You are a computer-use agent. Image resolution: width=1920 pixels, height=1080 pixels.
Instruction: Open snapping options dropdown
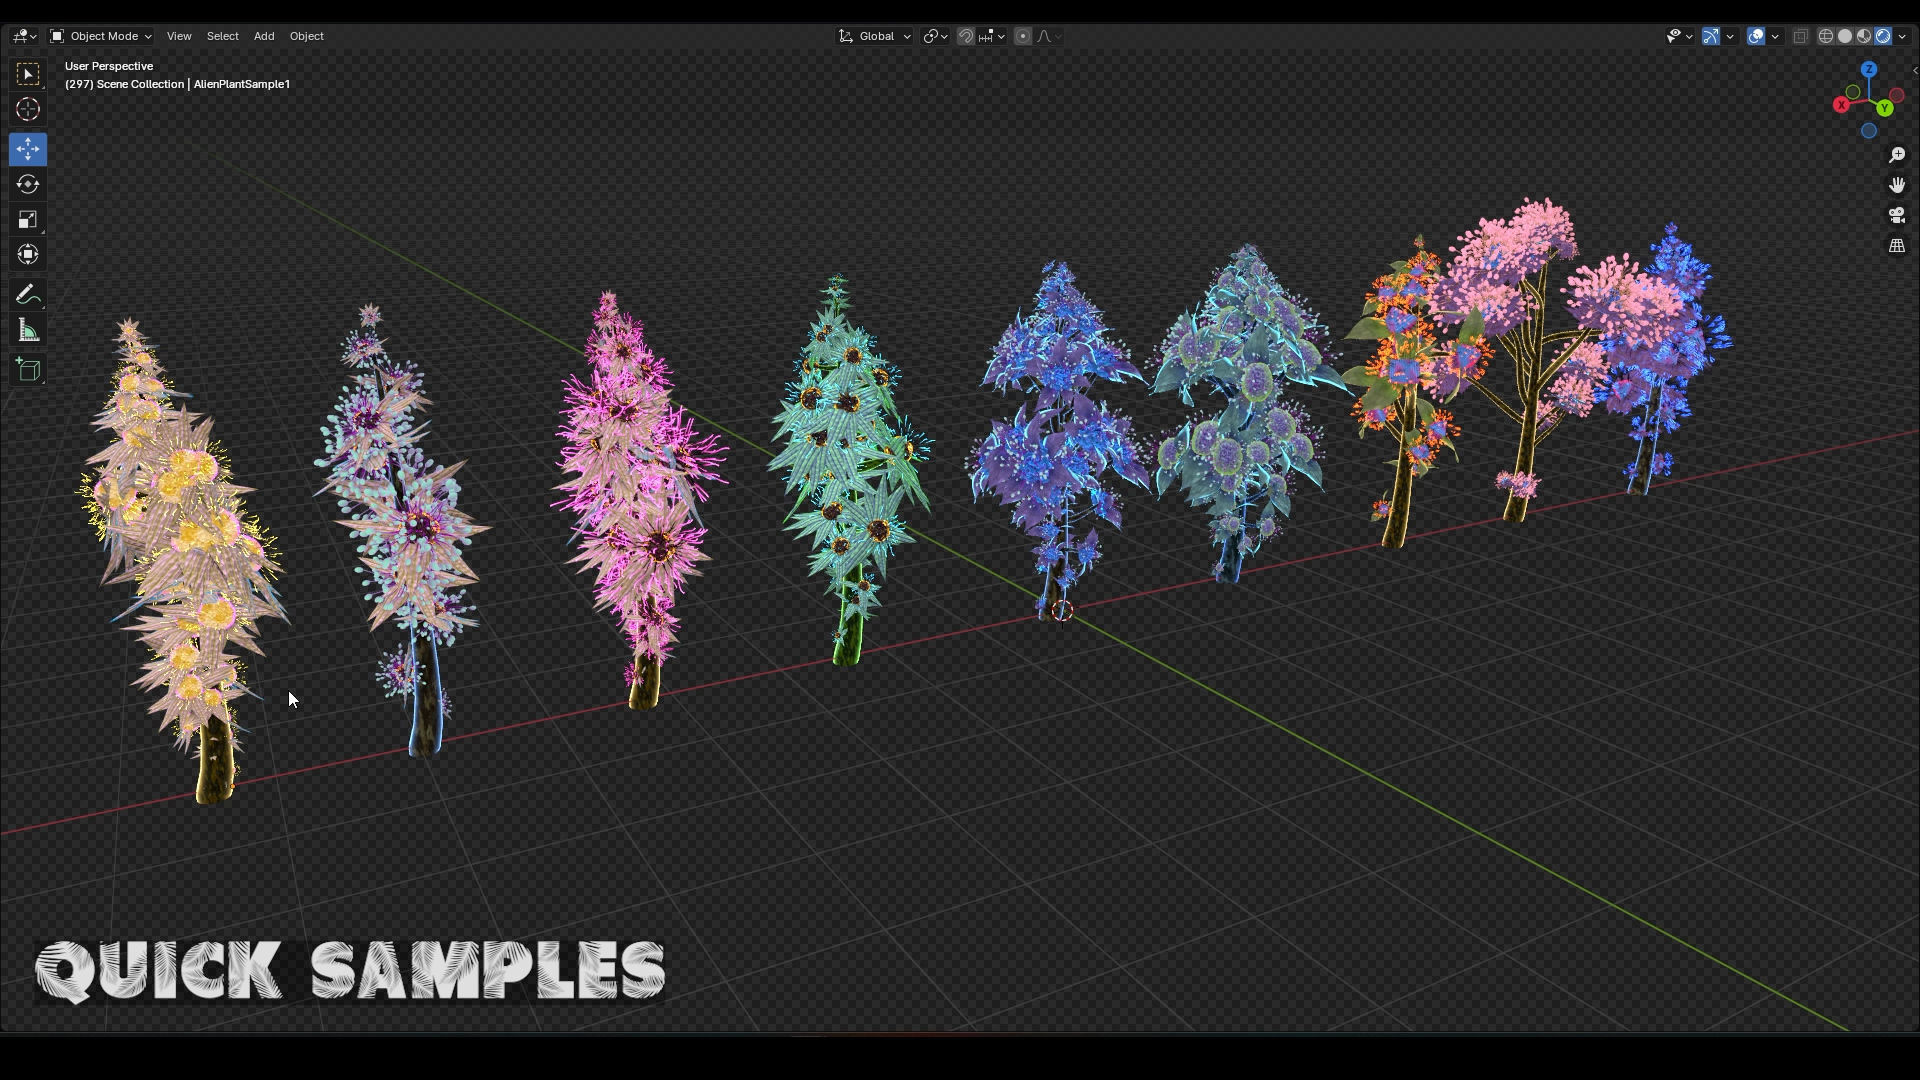coord(992,36)
